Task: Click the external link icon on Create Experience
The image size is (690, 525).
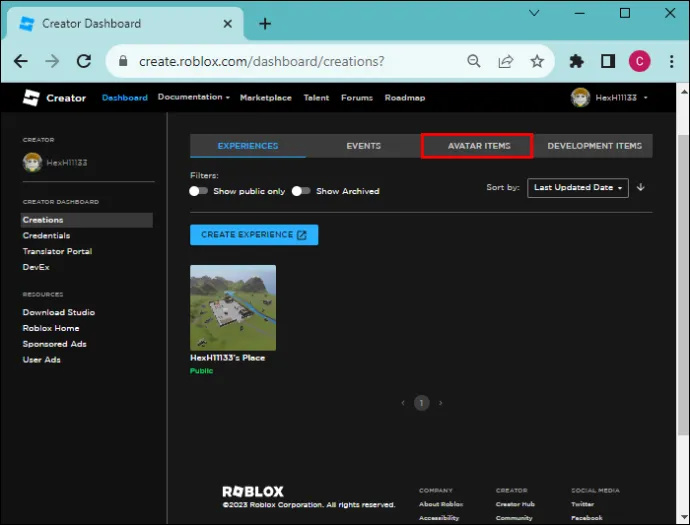Action: pos(302,235)
